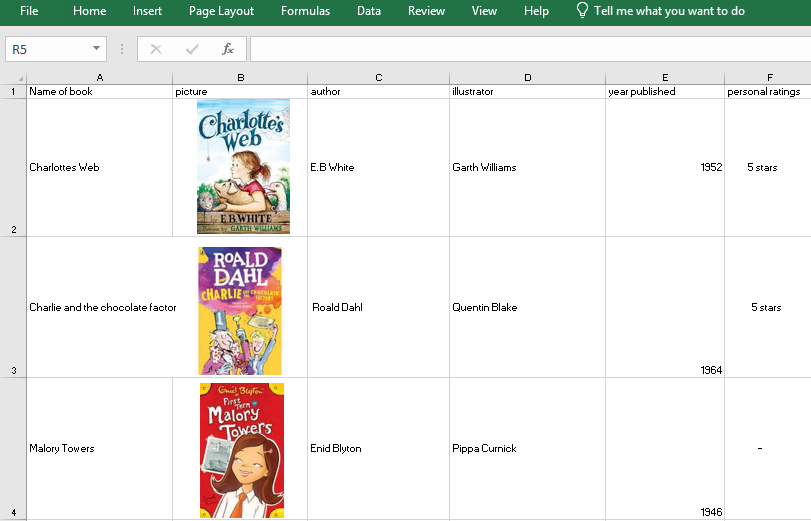The height and width of the screenshot is (521, 811).
Task: Click the Cancel (X) formula bar icon
Action: (x=156, y=49)
